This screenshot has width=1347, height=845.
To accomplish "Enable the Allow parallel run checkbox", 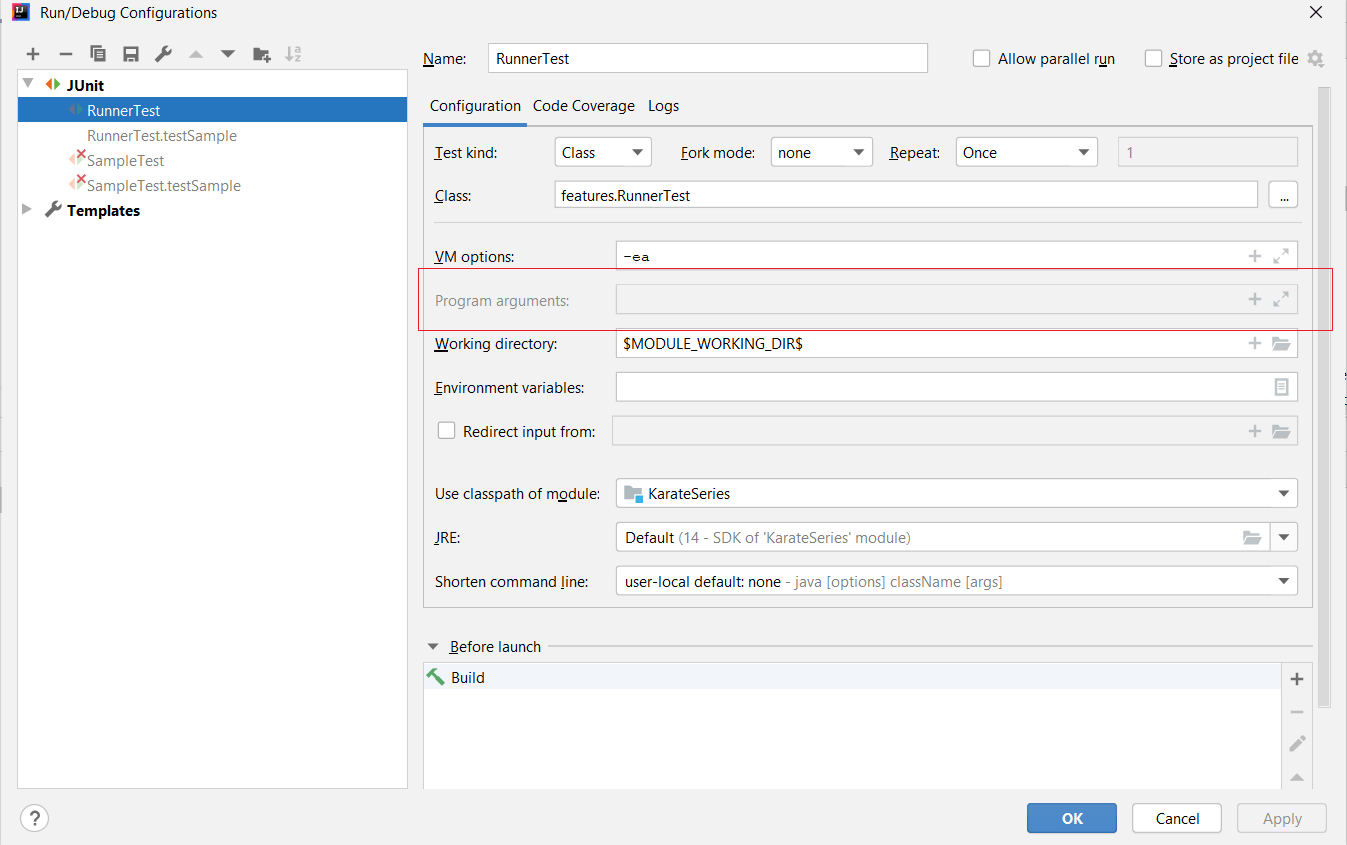I will click(x=982, y=59).
